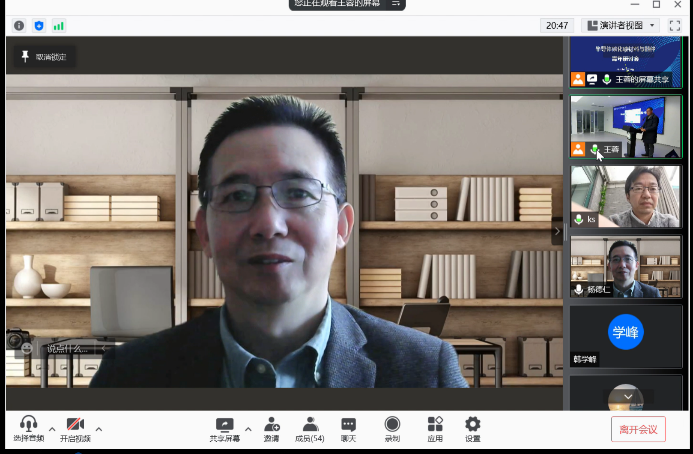The image size is (693, 454).
Task: Click the red leave meeting button
Action: [x=638, y=429]
